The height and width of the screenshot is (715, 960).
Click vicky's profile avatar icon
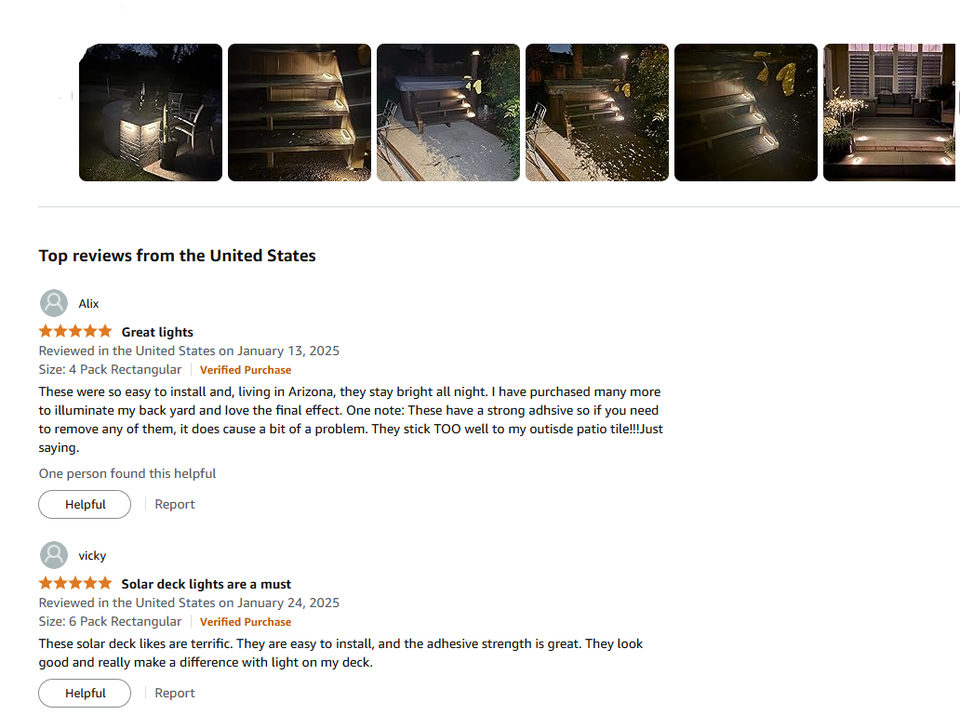[x=54, y=555]
